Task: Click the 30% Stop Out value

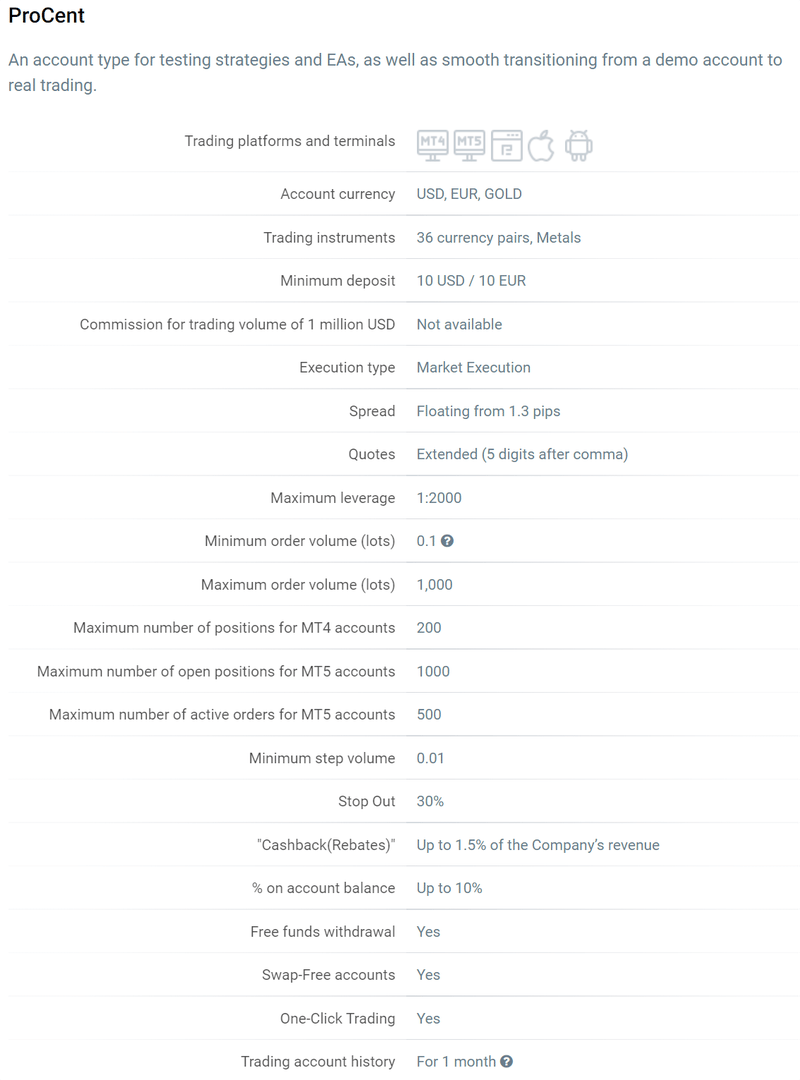Action: coord(430,802)
